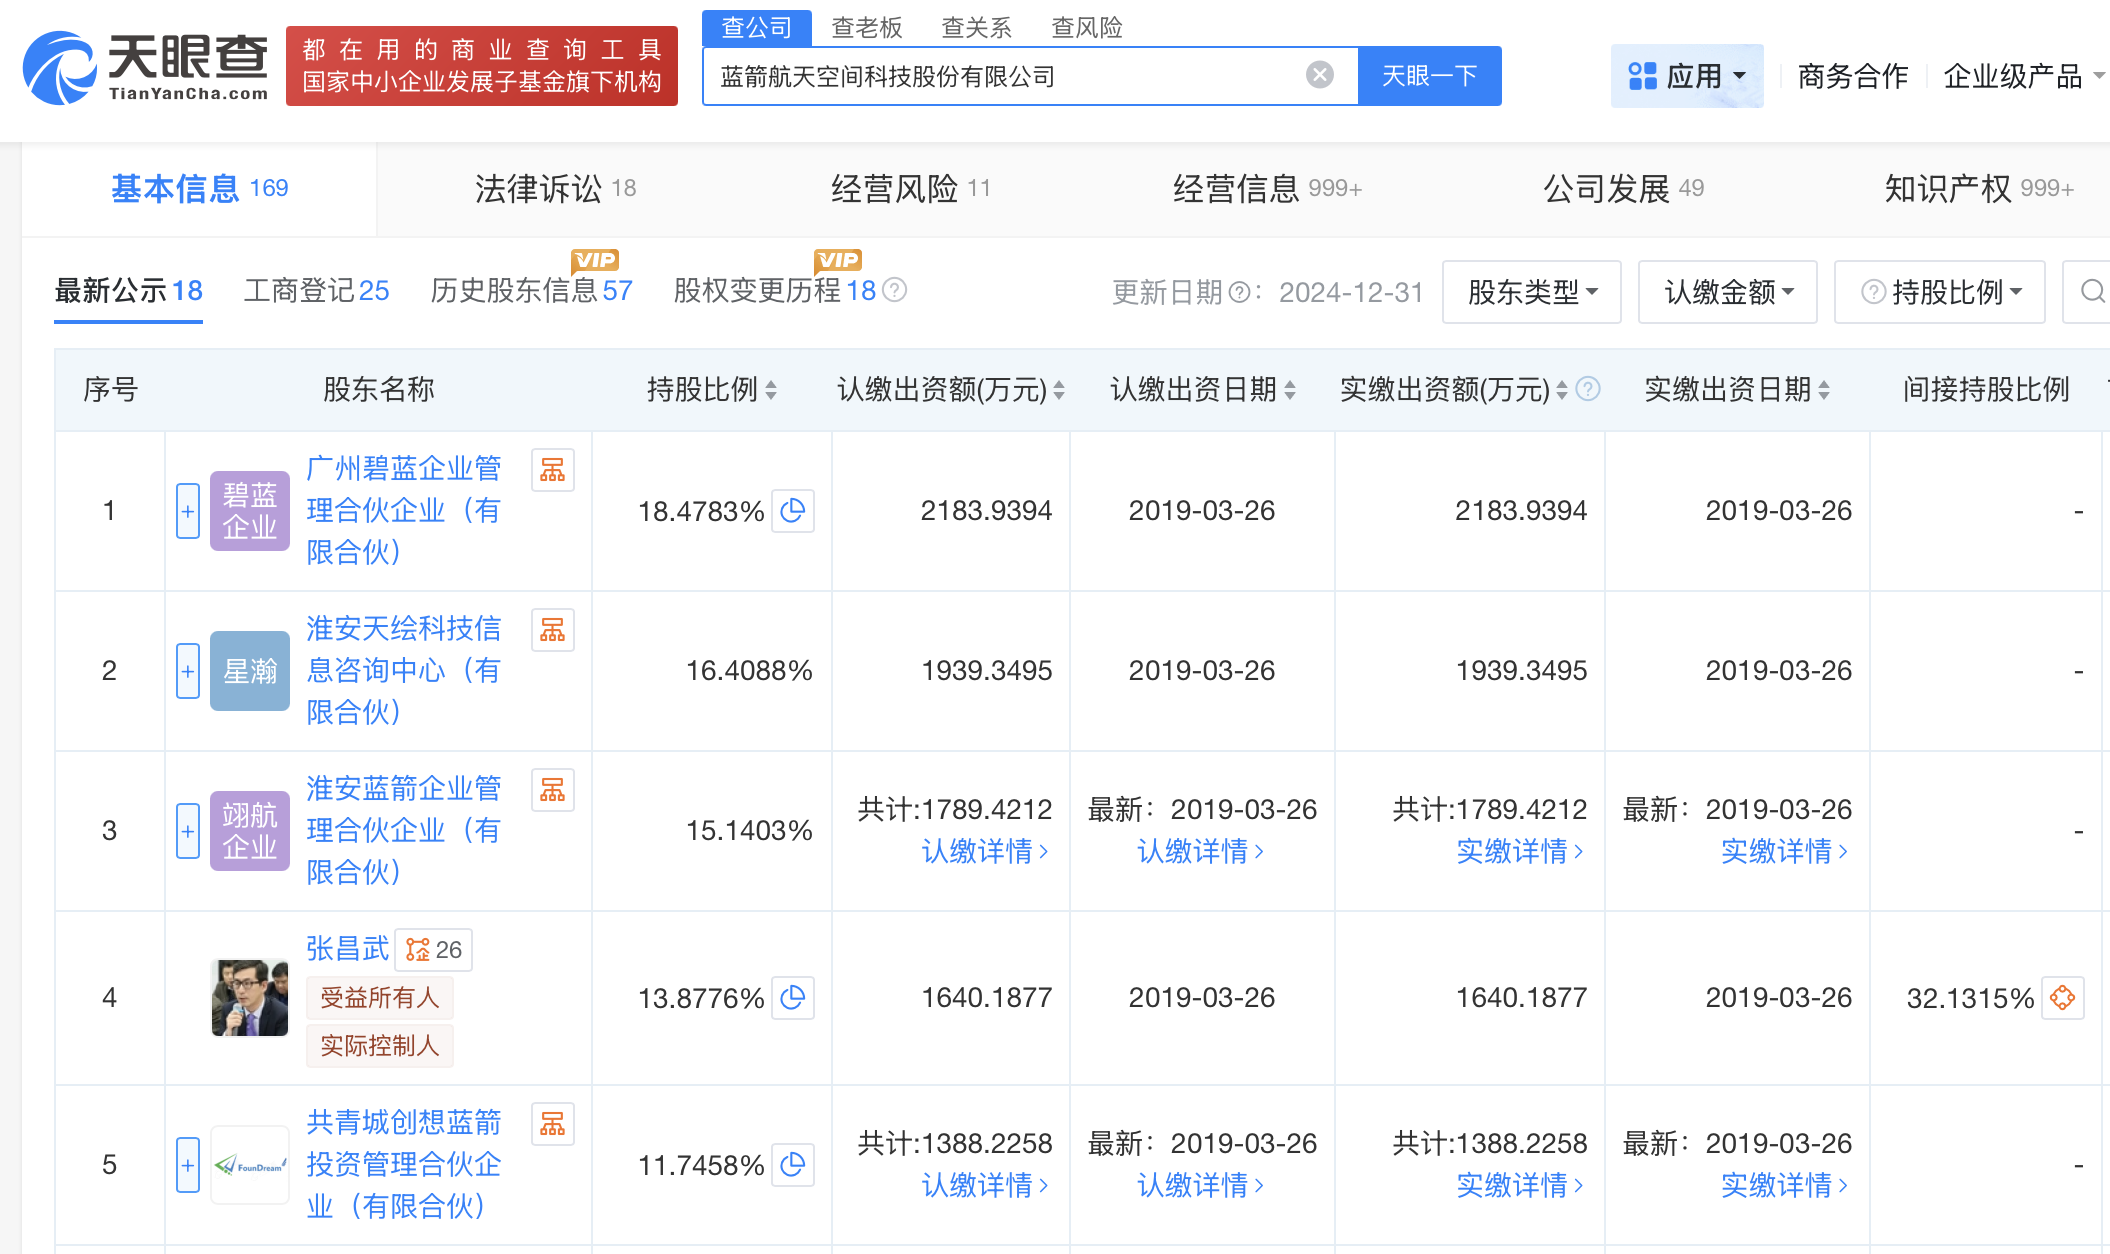This screenshot has height=1254, width=2110.
Task: Open the 股东类型 dropdown filter
Action: pos(1531,291)
